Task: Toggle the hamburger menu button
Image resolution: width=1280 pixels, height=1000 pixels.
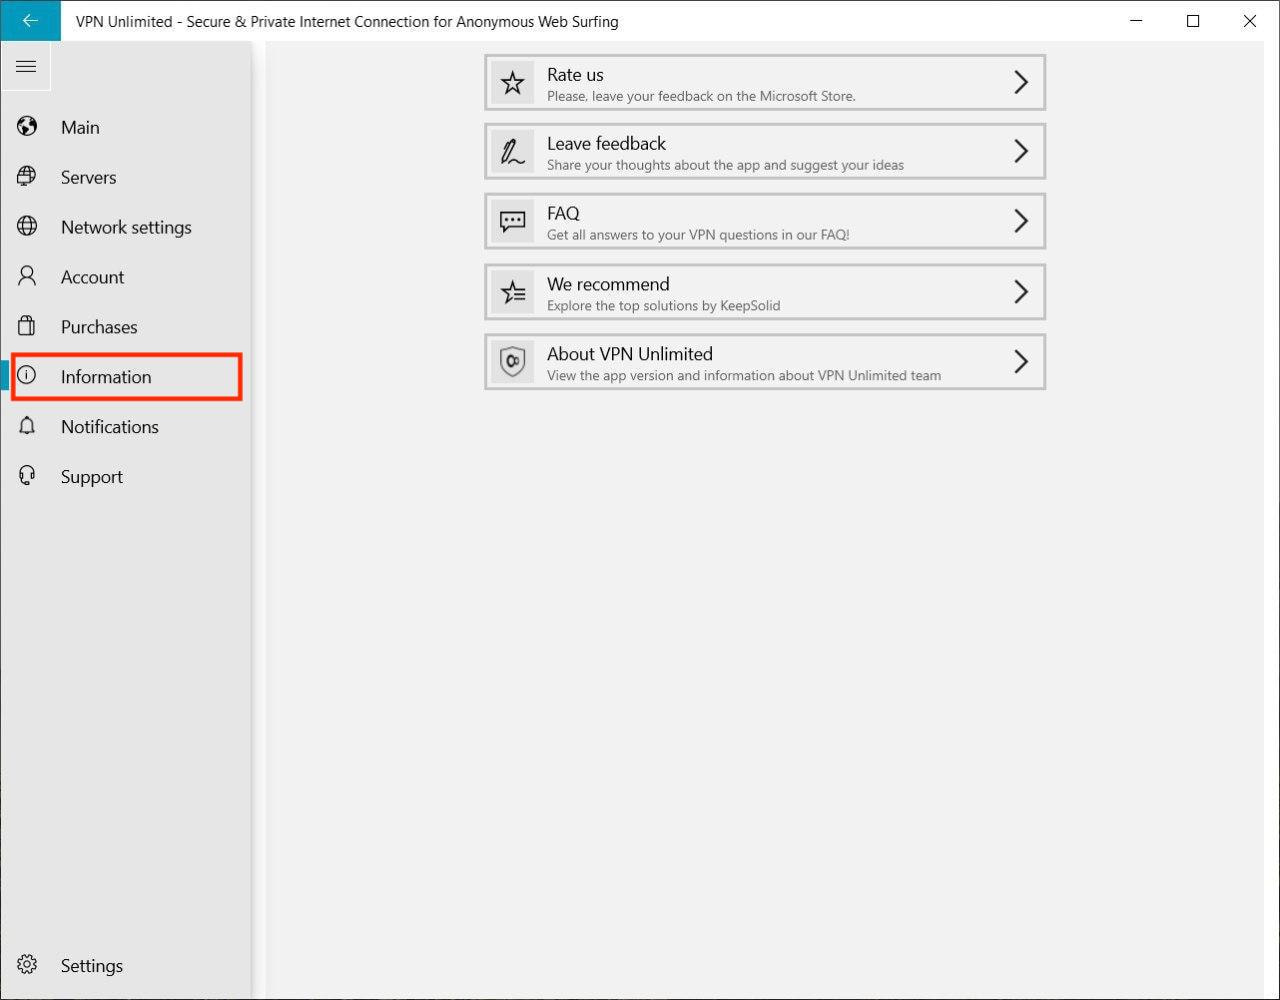Action: coord(26,67)
